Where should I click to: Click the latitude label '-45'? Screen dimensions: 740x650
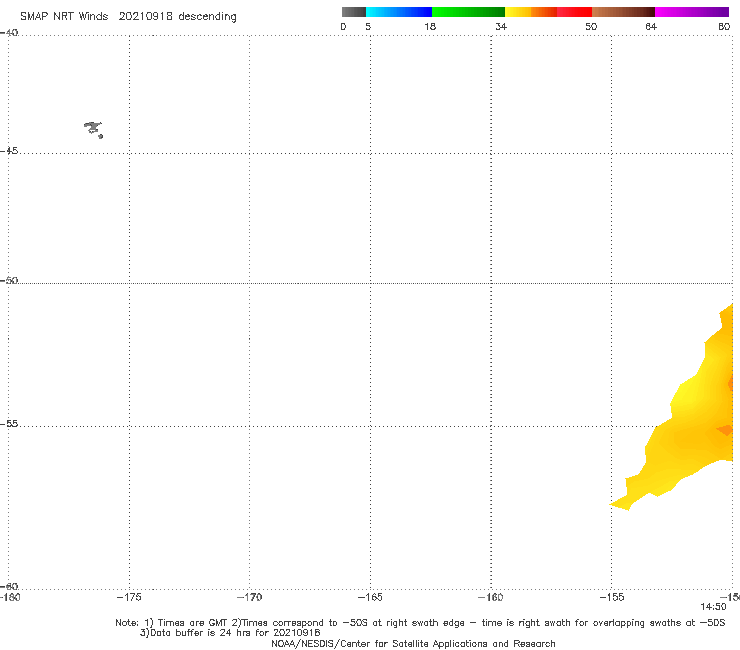[9, 151]
